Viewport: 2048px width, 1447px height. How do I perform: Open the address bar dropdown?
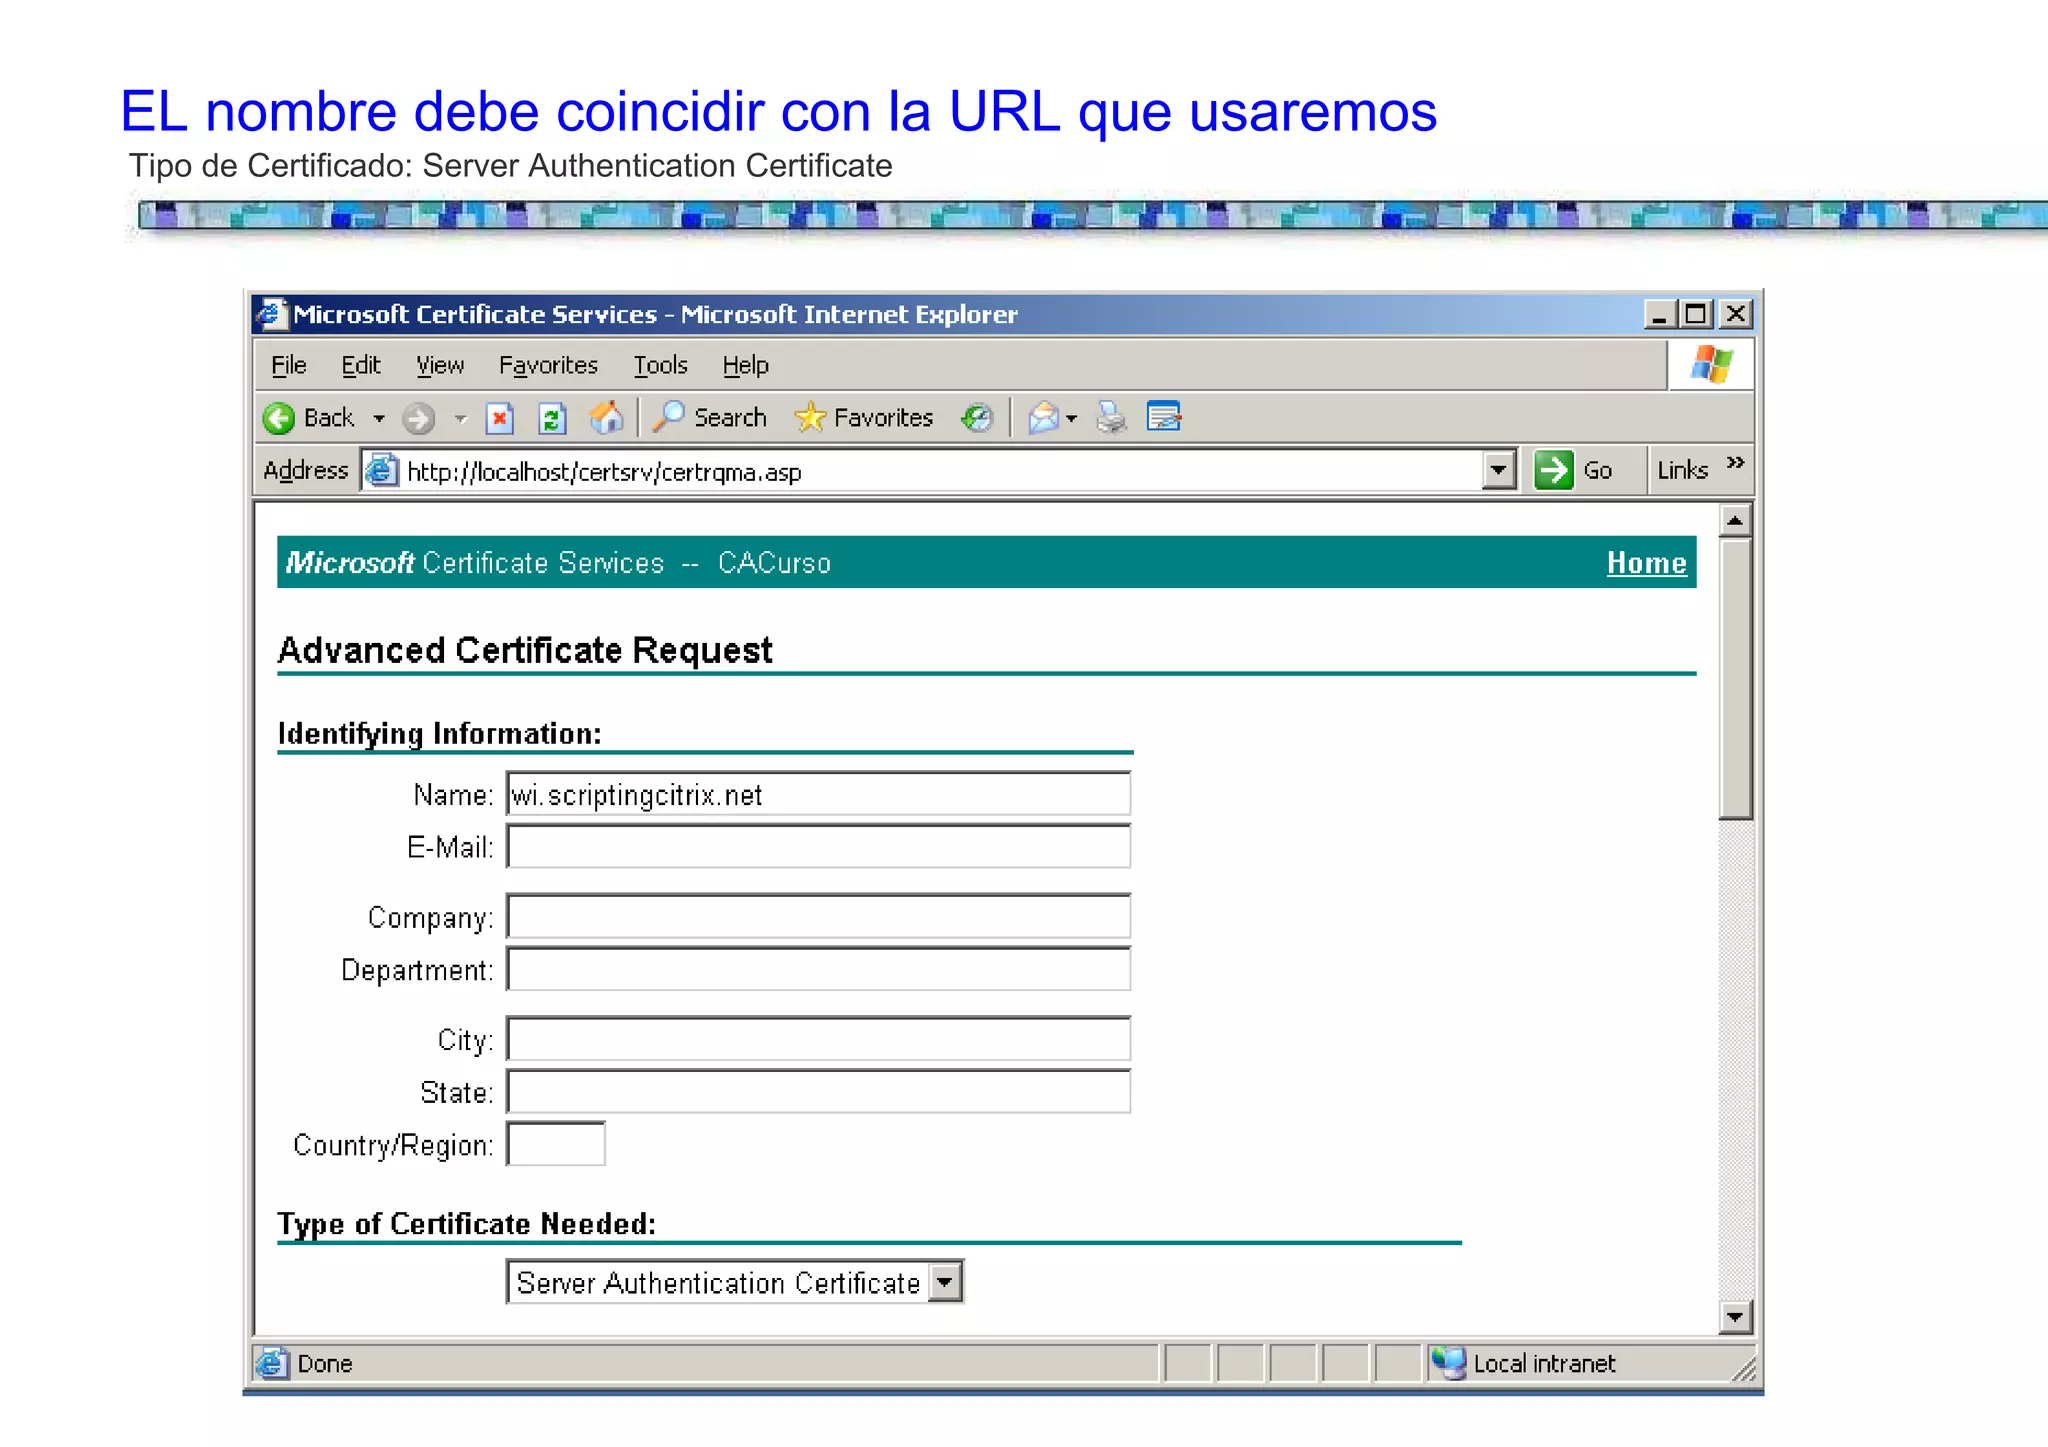[1498, 470]
